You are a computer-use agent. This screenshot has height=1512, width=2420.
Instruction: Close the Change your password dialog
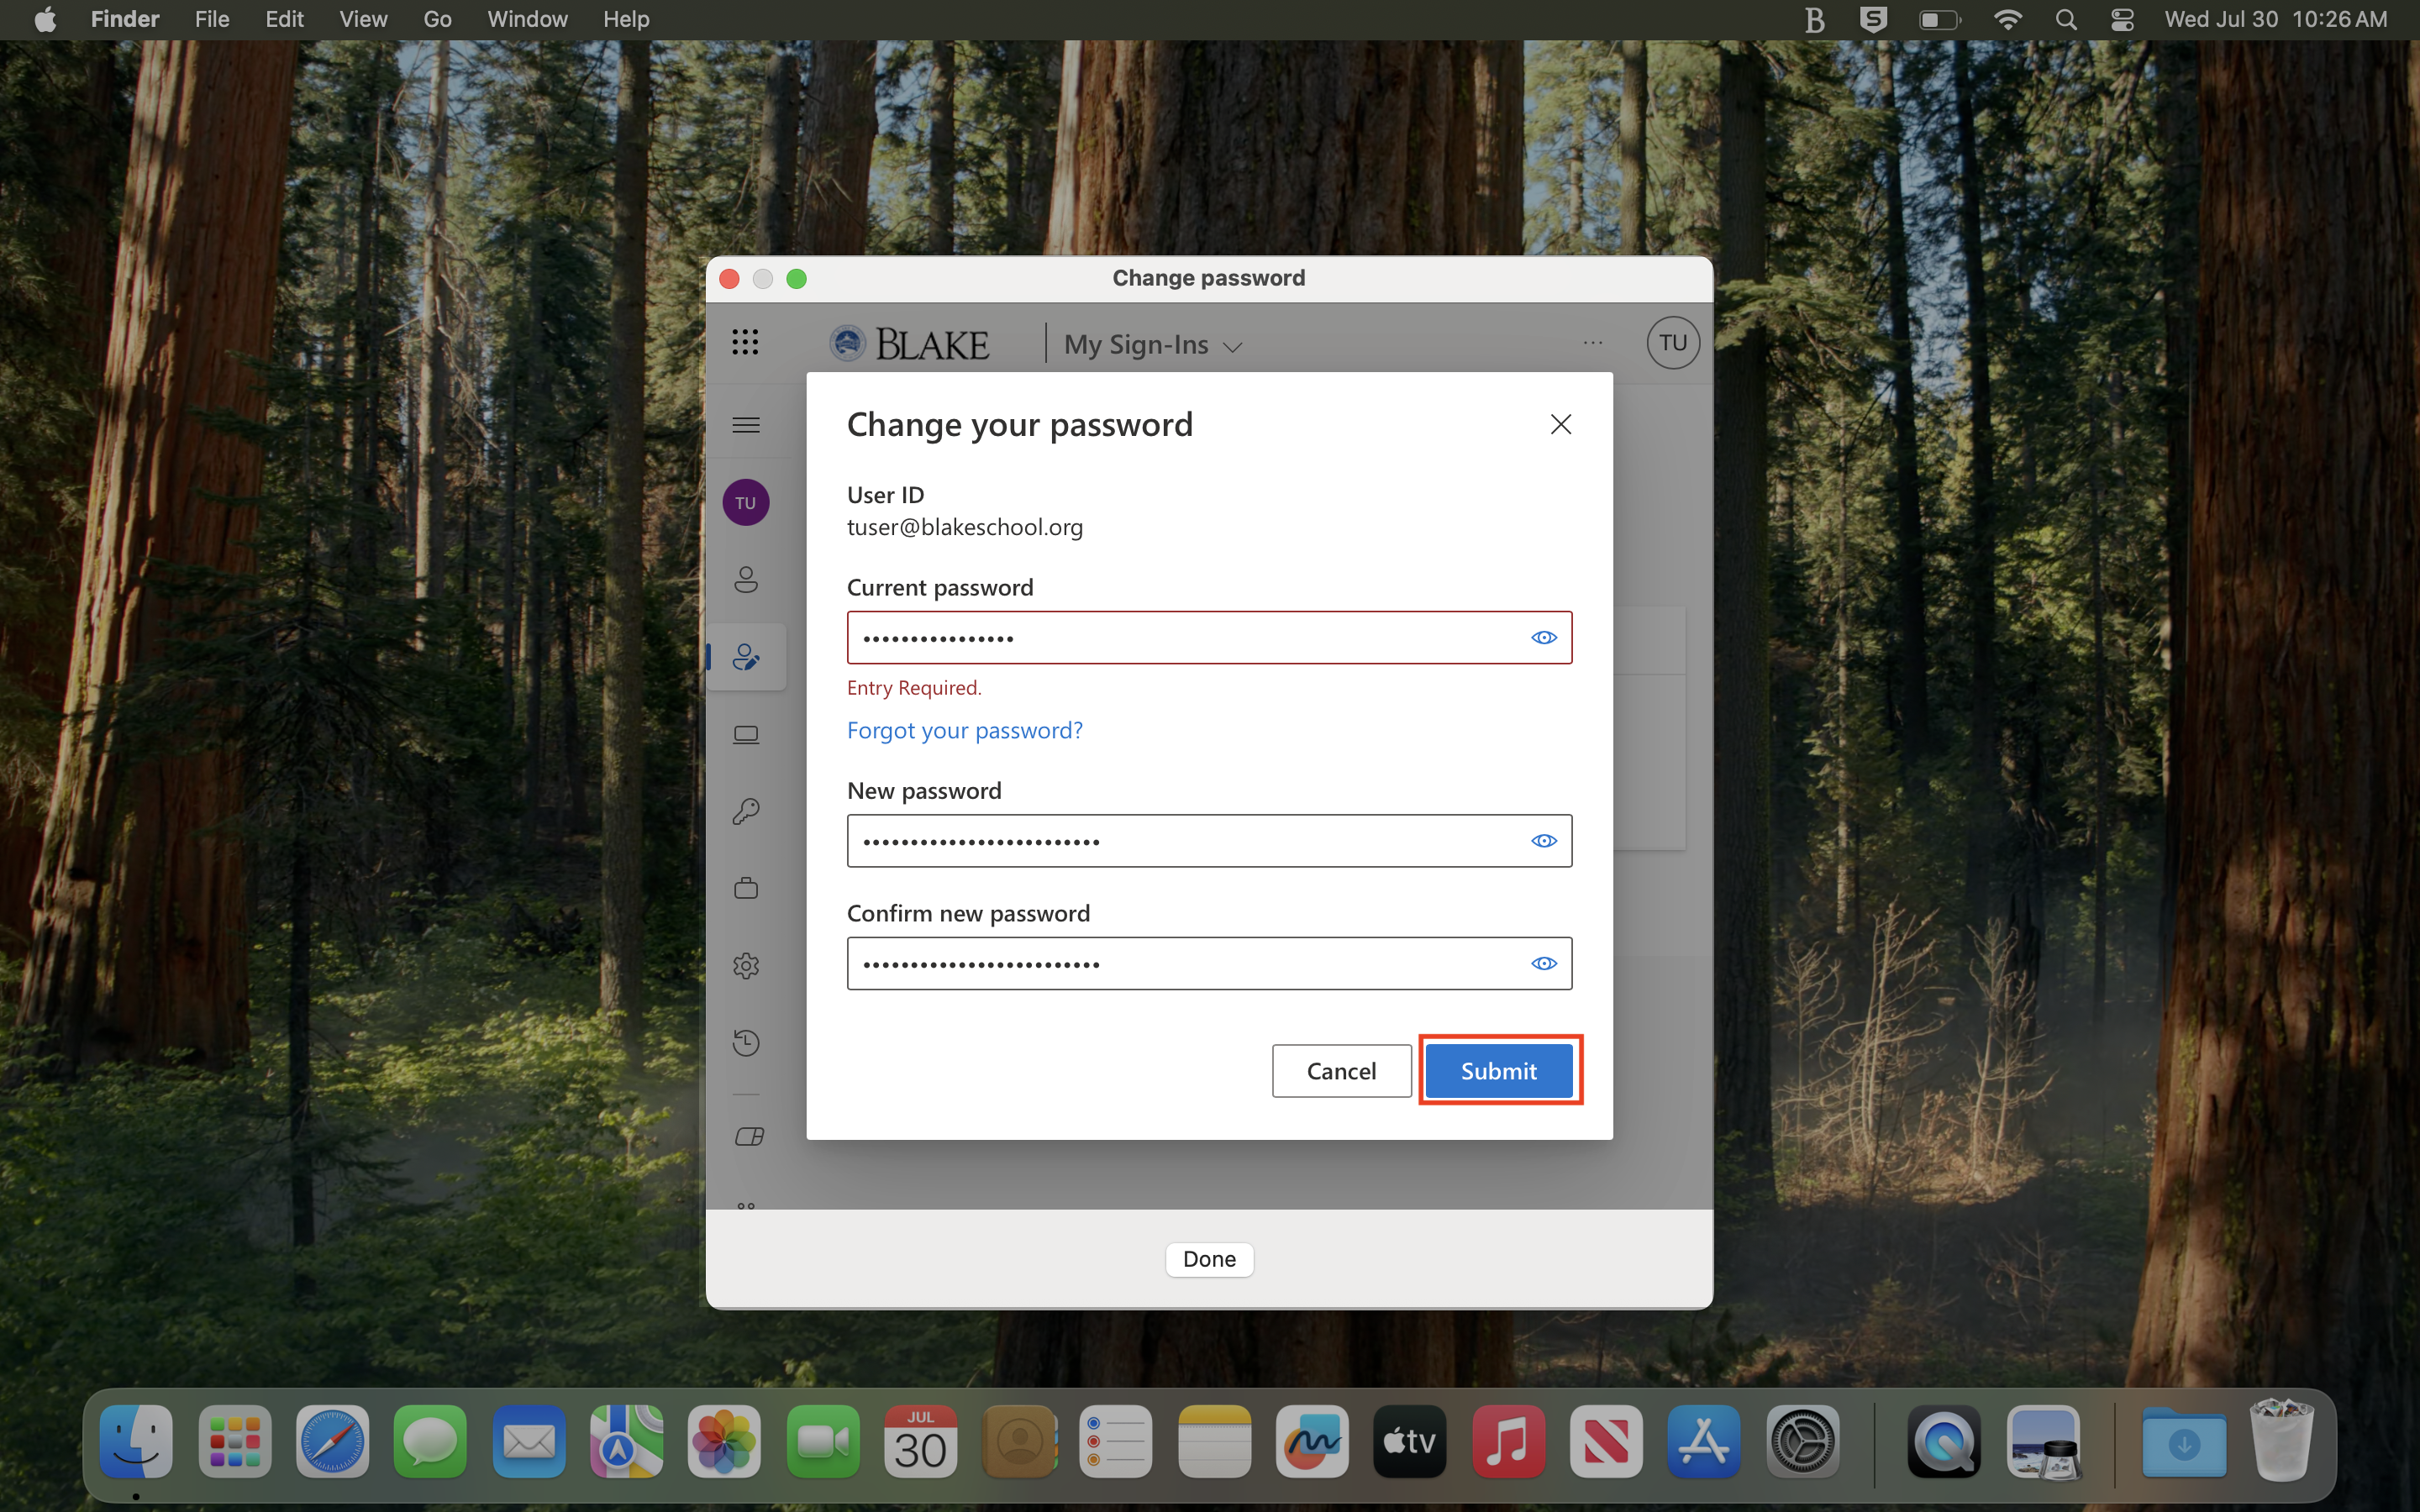[x=1560, y=425]
